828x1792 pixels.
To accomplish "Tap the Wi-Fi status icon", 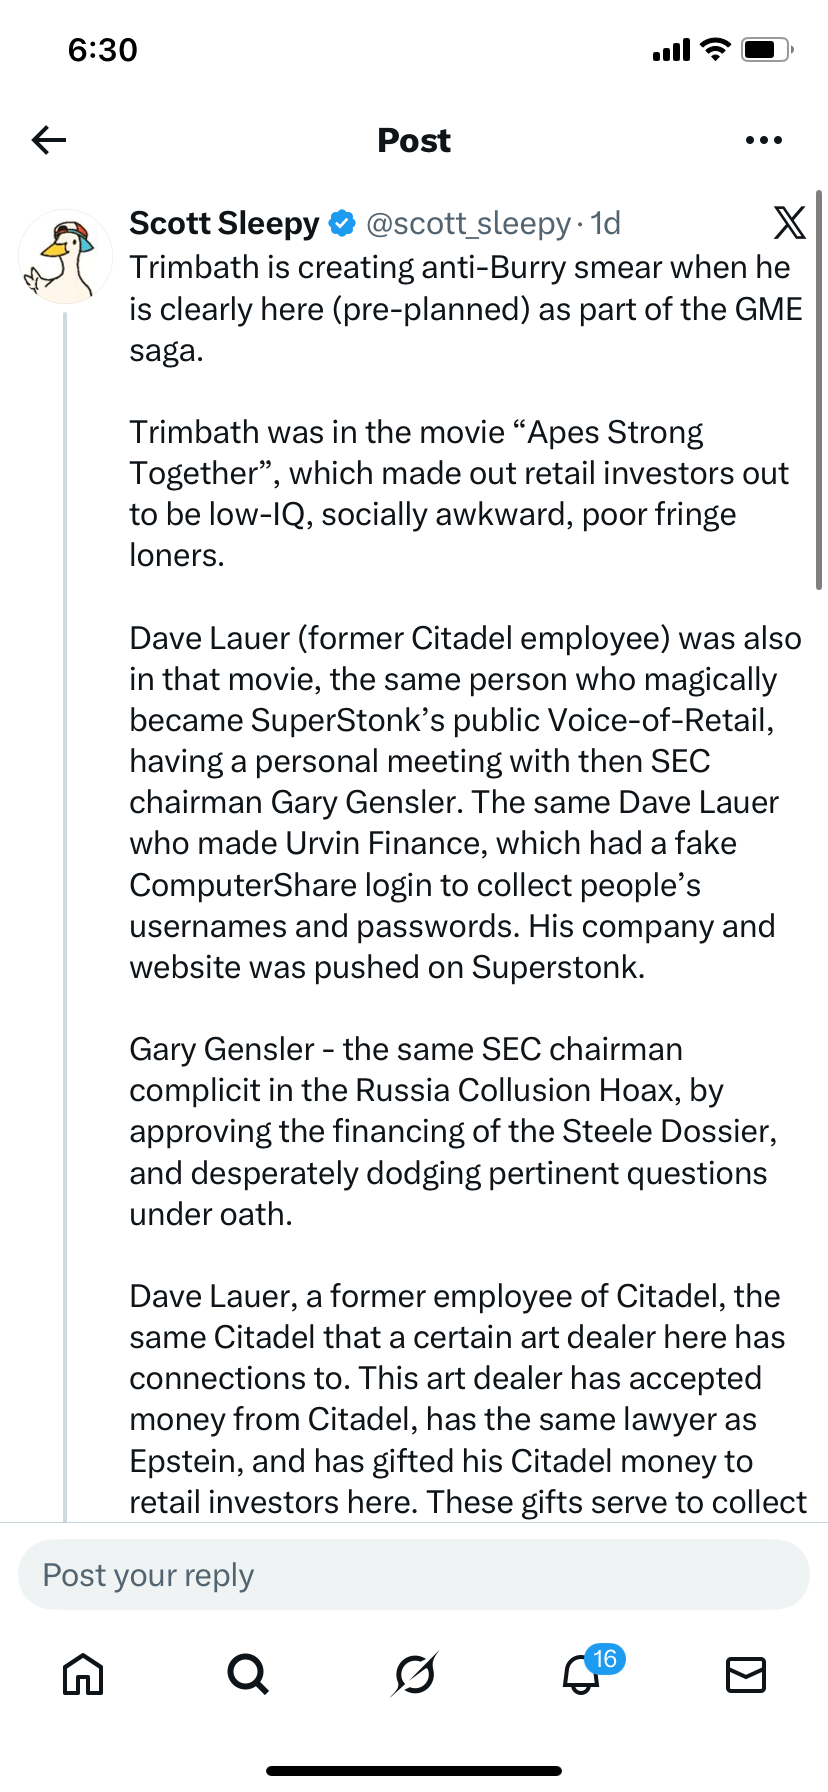I will point(715,49).
